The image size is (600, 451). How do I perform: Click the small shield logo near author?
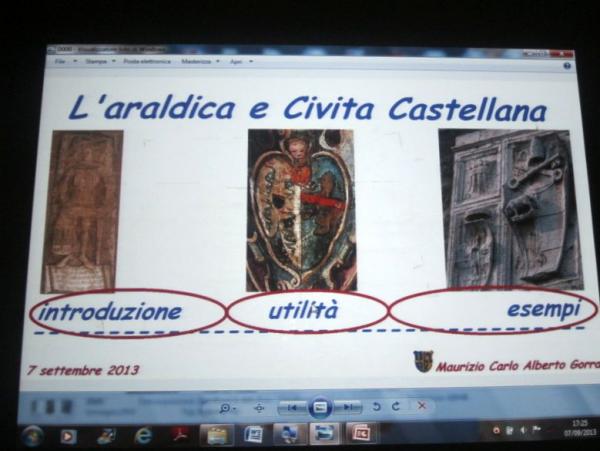[x=423, y=361]
